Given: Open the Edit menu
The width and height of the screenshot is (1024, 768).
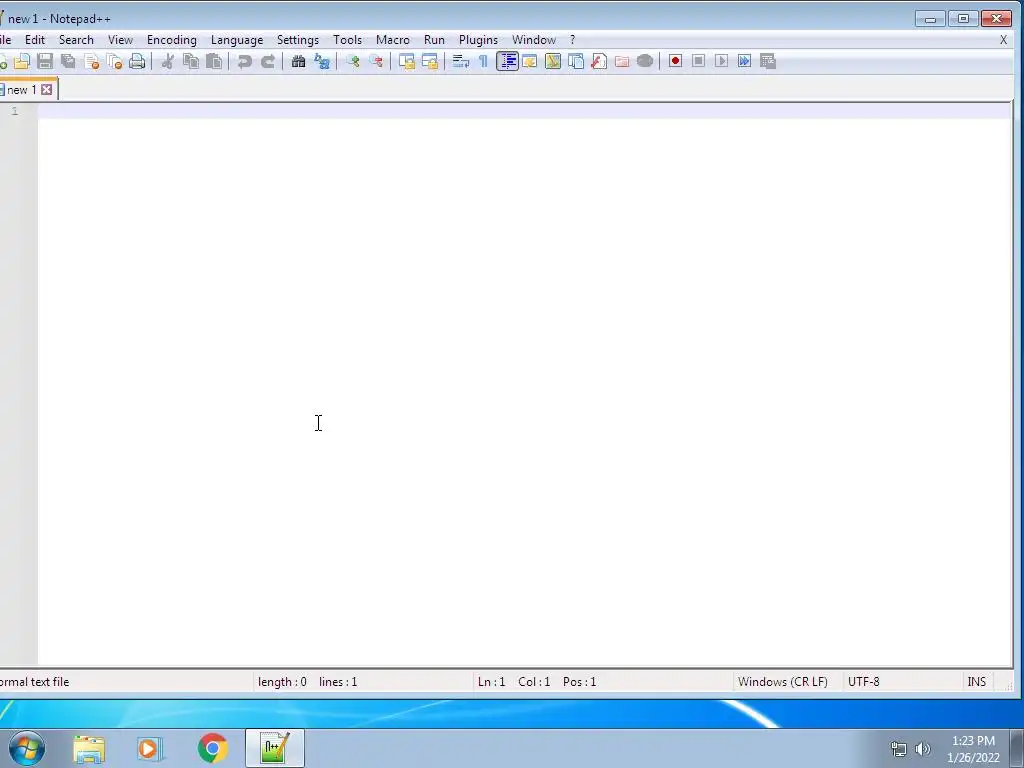Looking at the screenshot, I should point(35,40).
